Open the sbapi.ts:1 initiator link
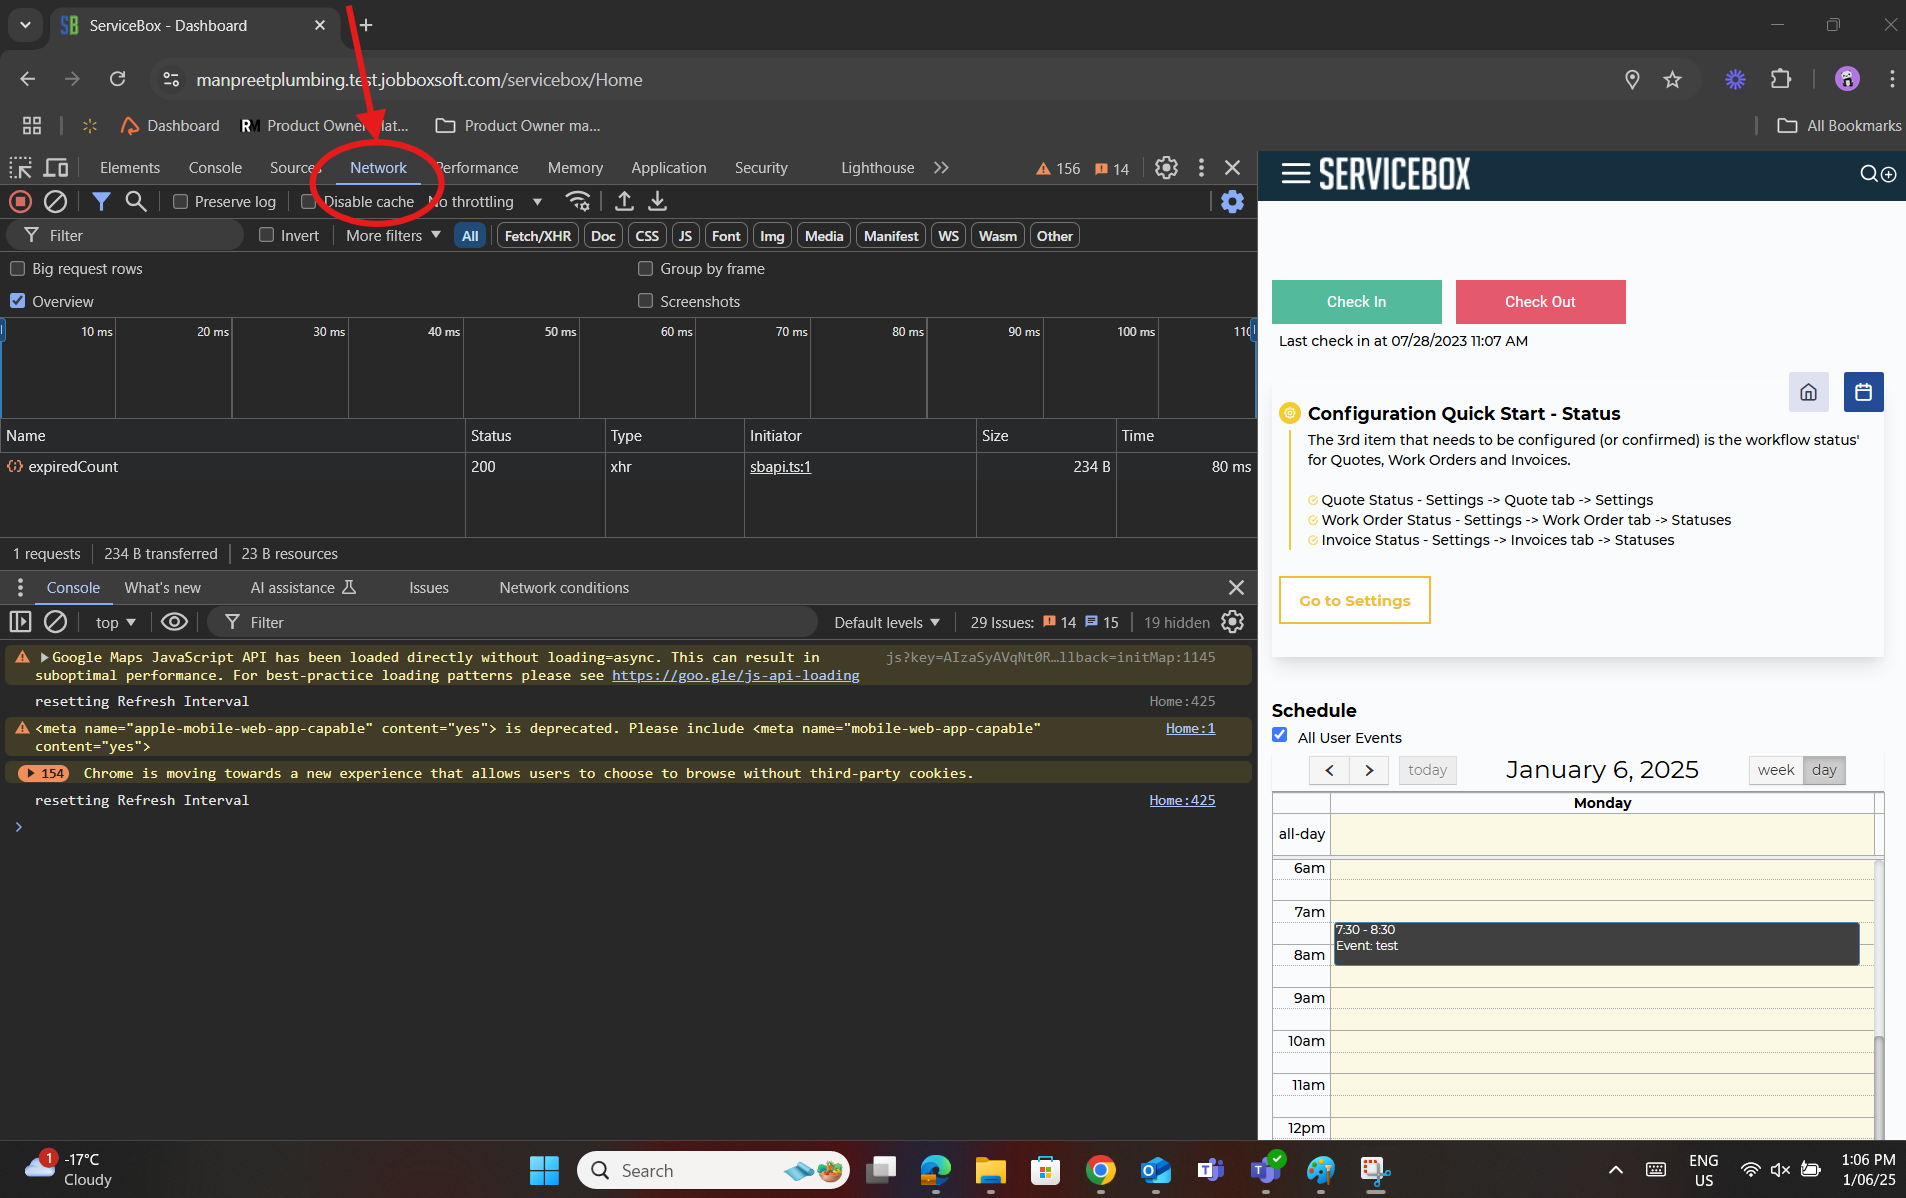 pyautogui.click(x=780, y=467)
